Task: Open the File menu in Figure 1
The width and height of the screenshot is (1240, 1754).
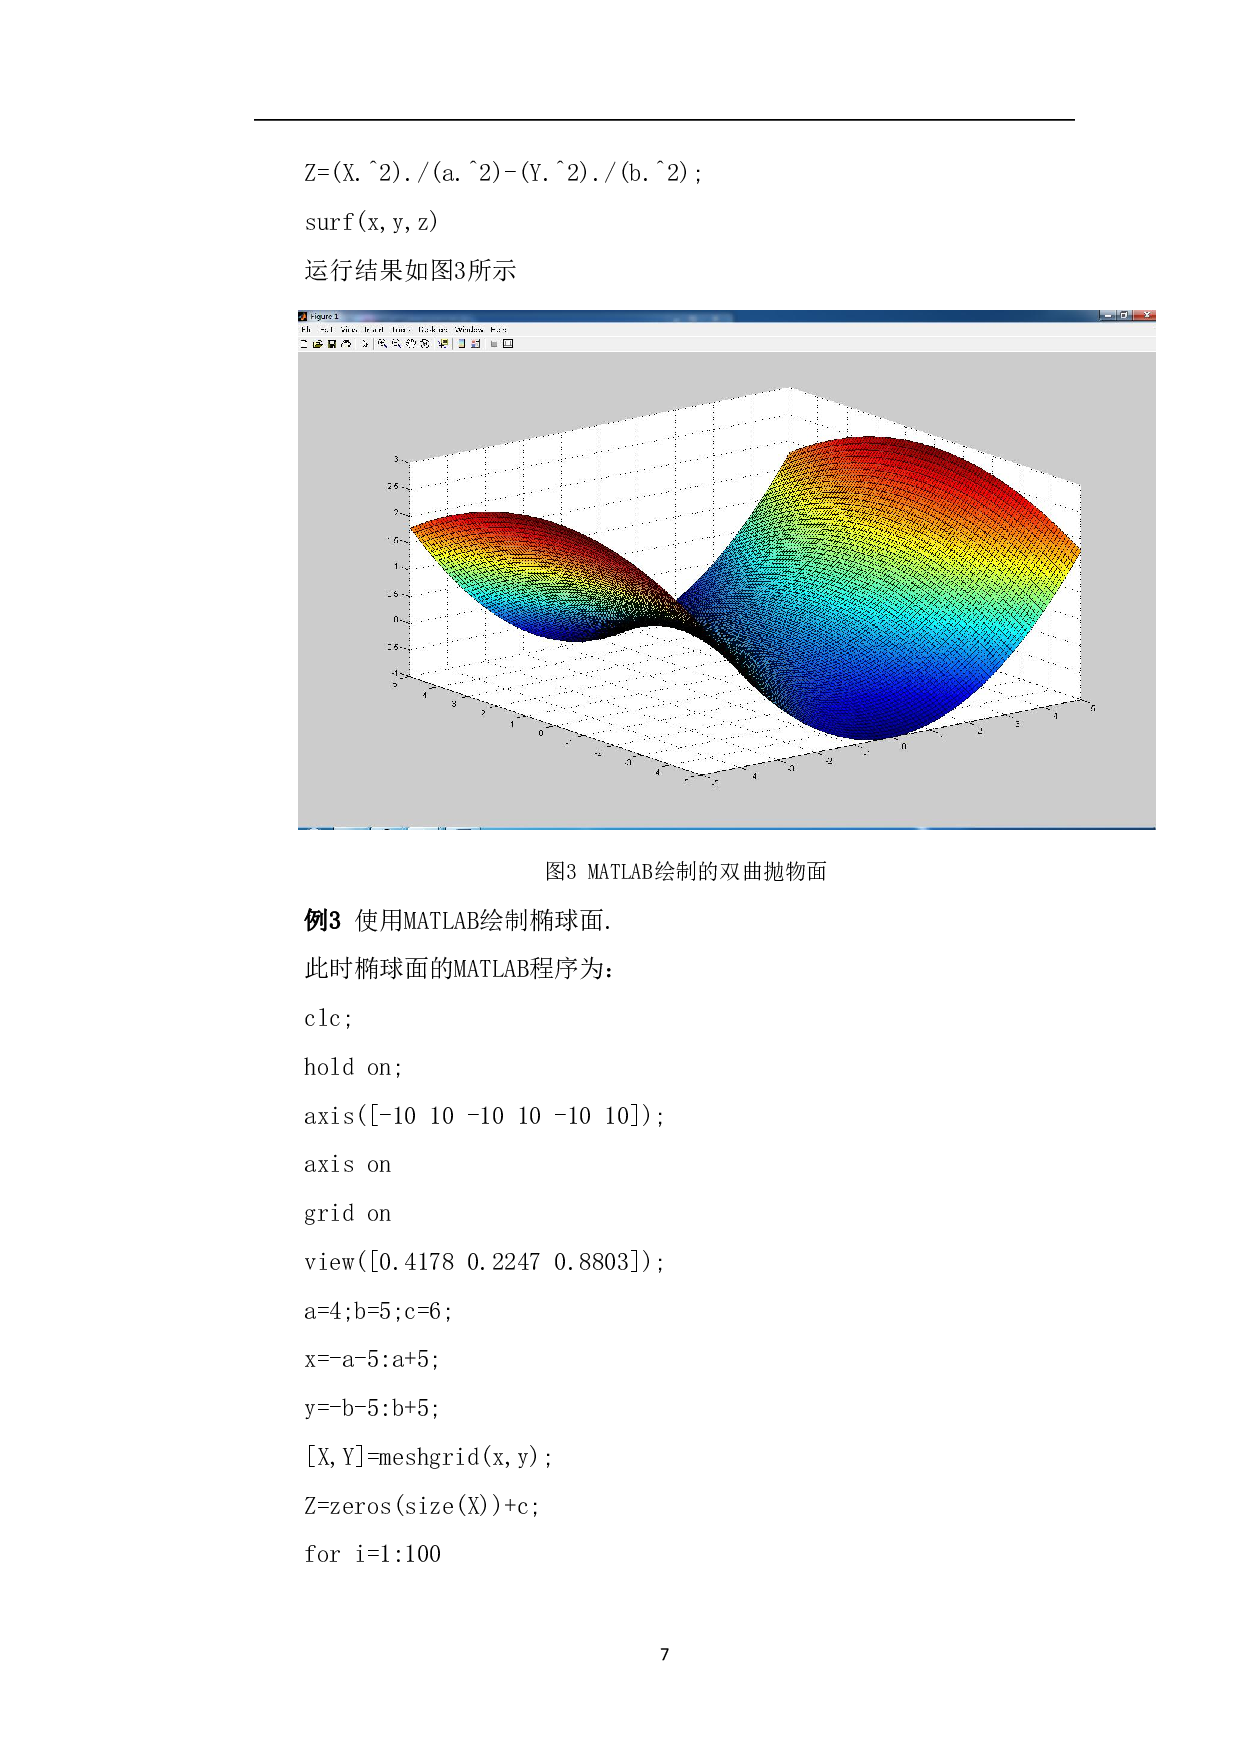Action: [306, 329]
